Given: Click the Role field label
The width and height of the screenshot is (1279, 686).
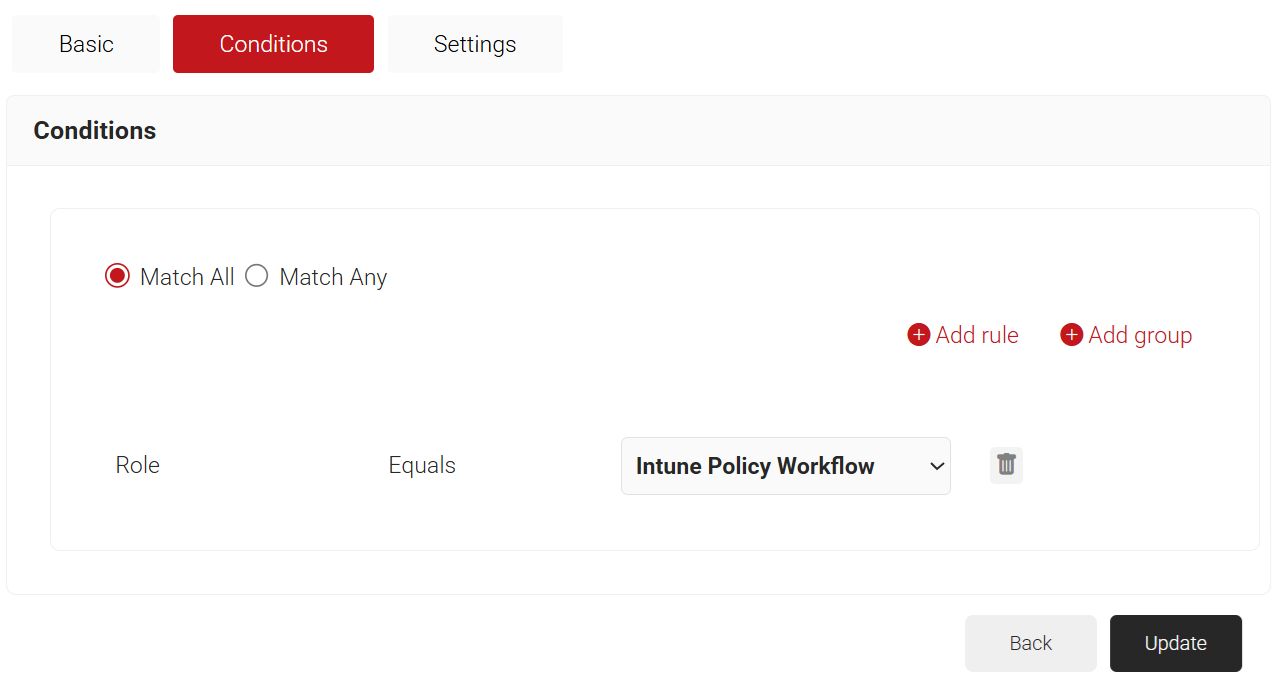Looking at the screenshot, I should (x=138, y=465).
